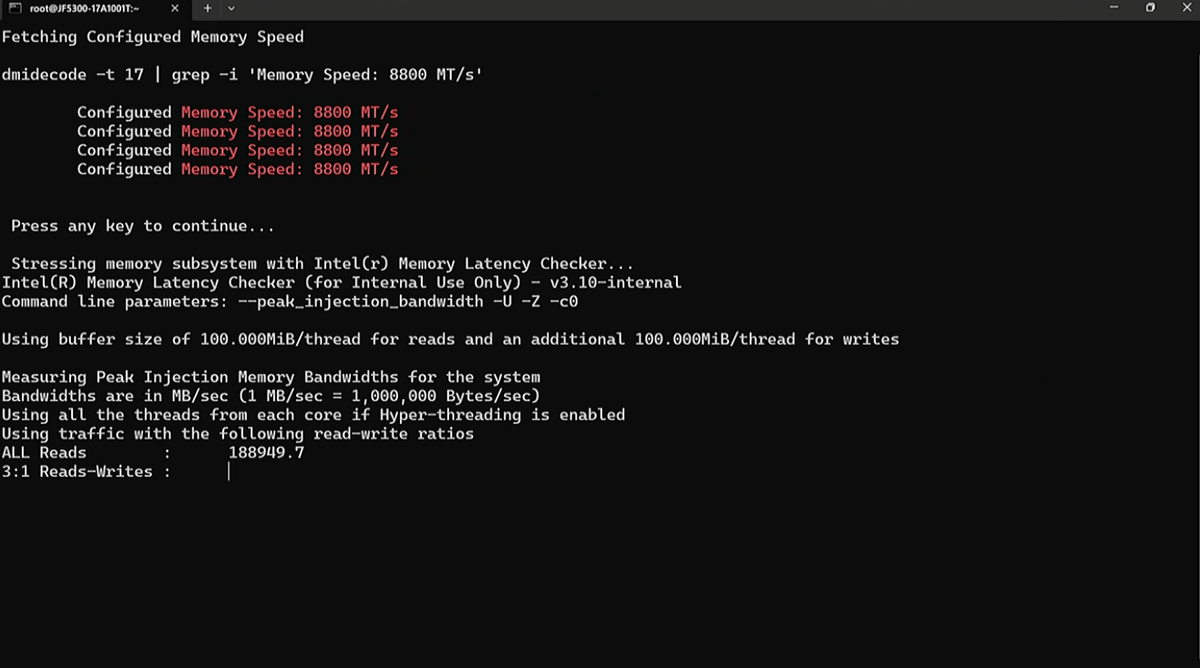Viewport: 1200px width, 668px height.
Task: Expand the new tab profile dropdown
Action: [x=231, y=8]
